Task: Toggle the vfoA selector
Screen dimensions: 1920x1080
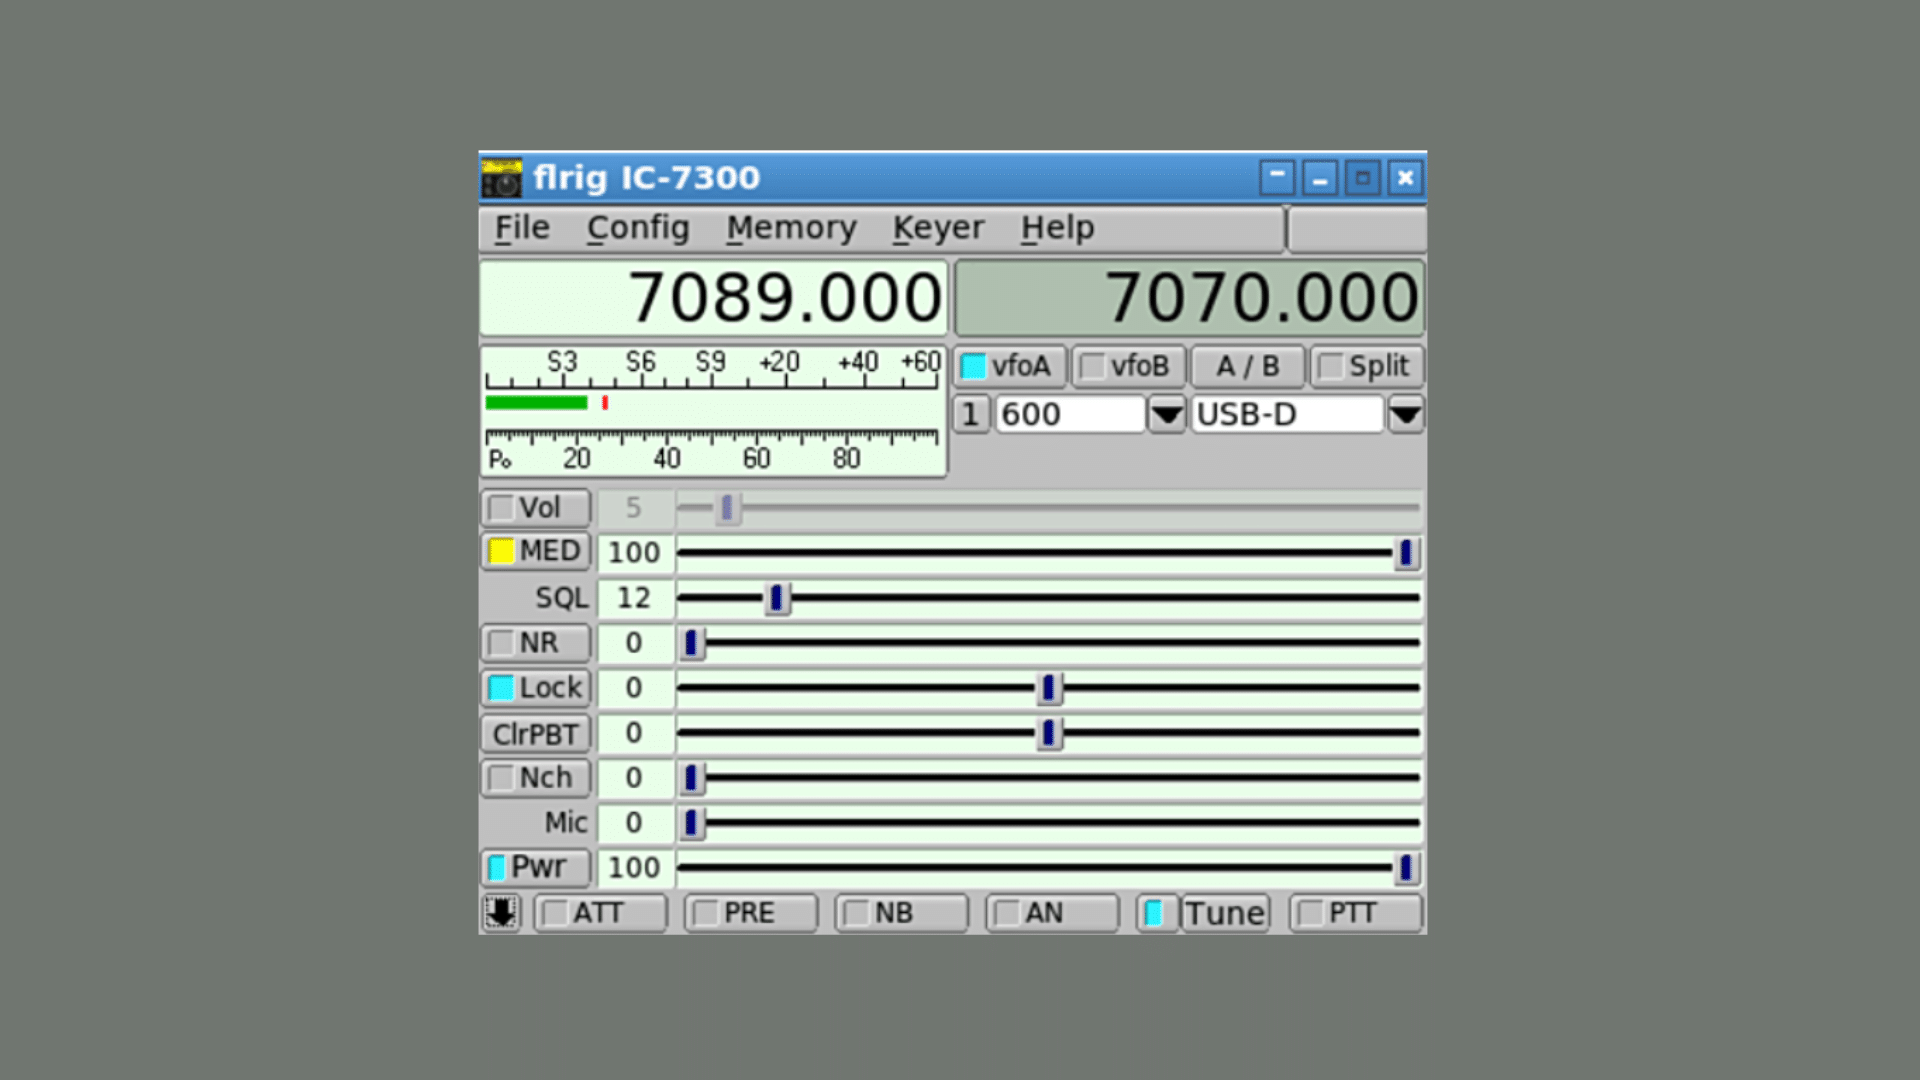Action: [x=1010, y=366]
